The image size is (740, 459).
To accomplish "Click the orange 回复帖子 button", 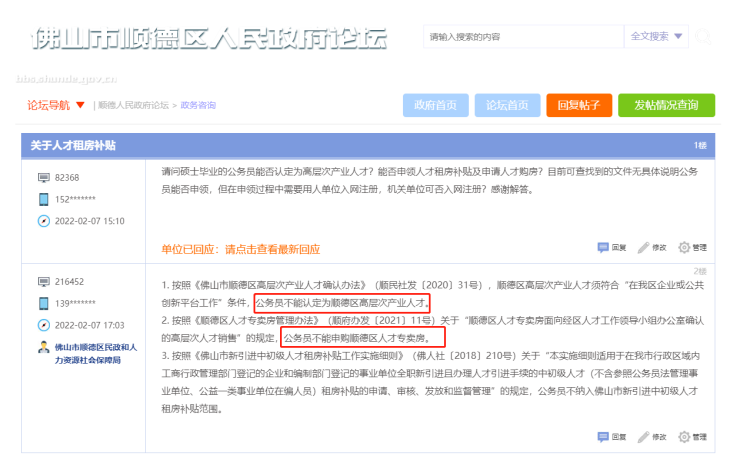I will (x=579, y=105).
